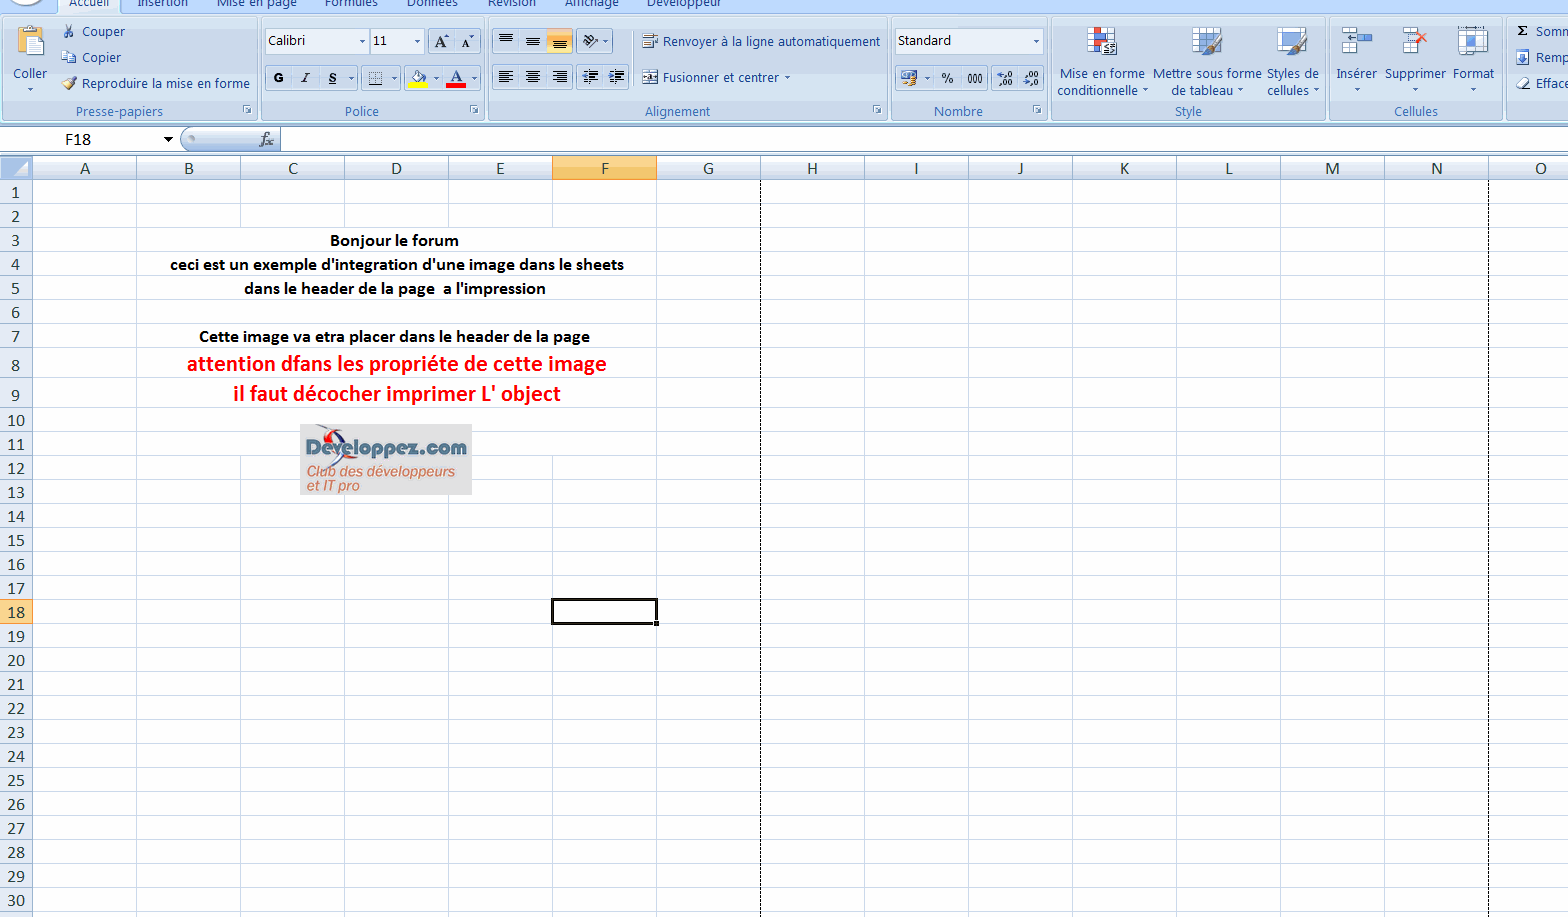
Task: Click the Copier copy button
Action: click(91, 58)
